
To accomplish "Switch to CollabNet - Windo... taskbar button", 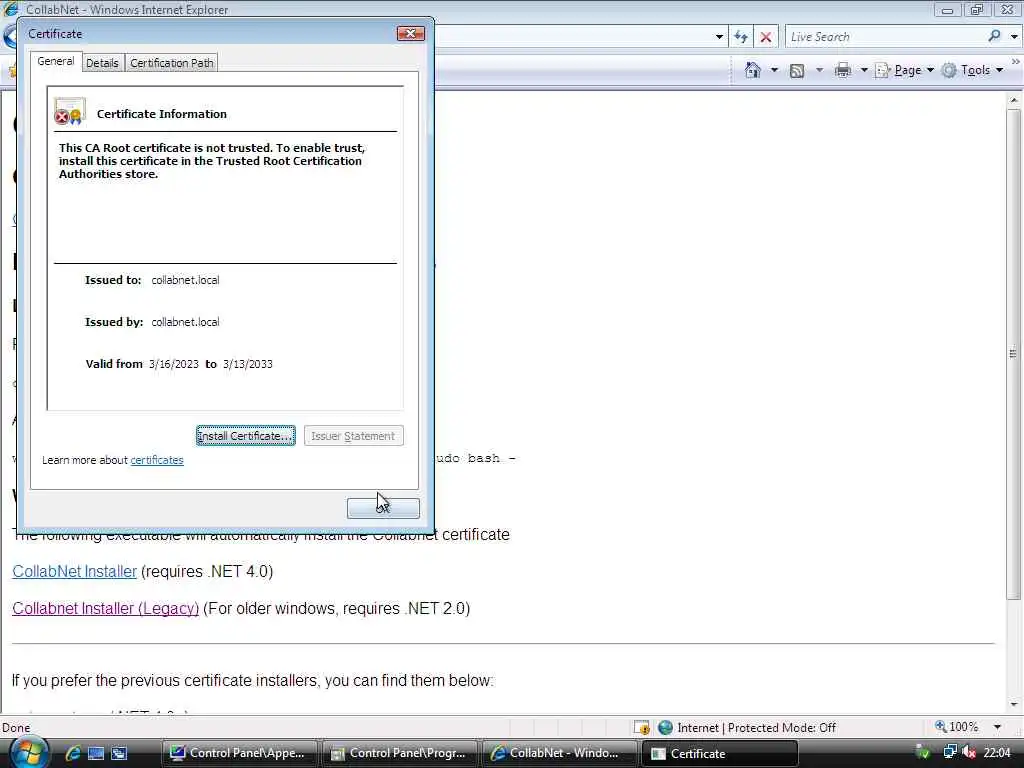I will pyautogui.click(x=559, y=753).
